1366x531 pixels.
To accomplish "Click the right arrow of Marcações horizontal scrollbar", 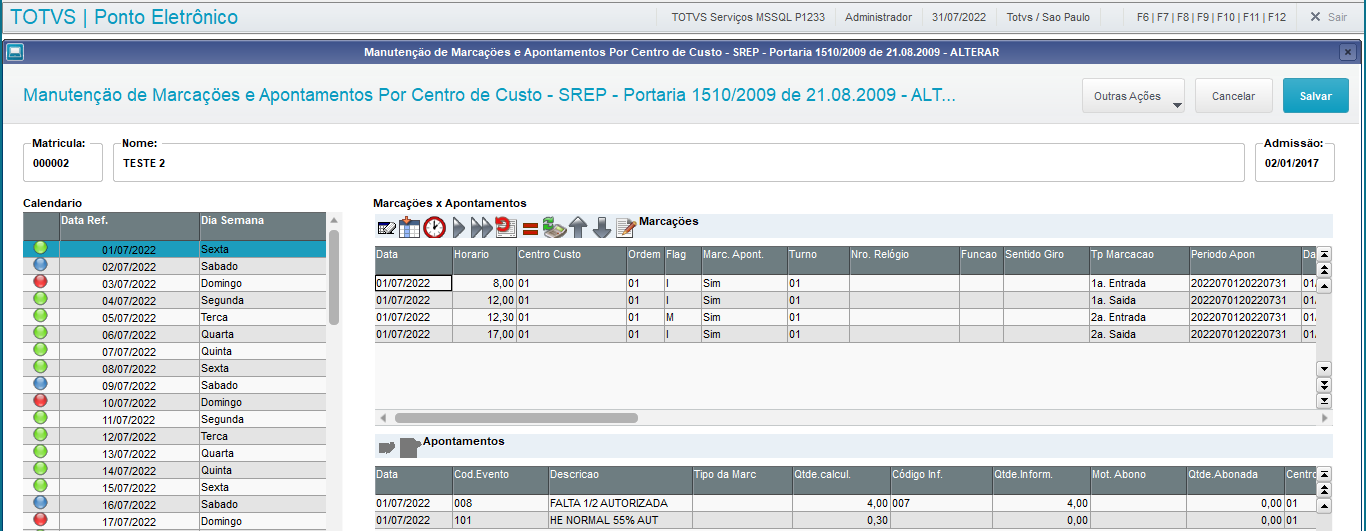I will pos(1326,418).
